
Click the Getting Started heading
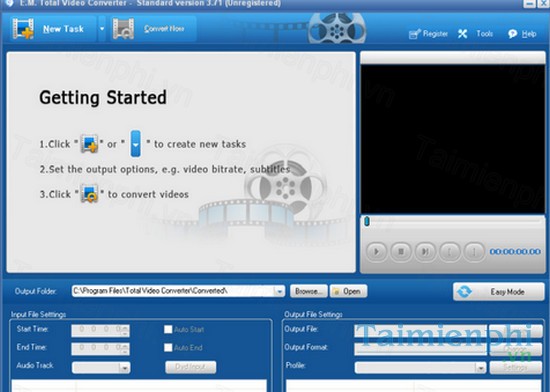point(103,98)
